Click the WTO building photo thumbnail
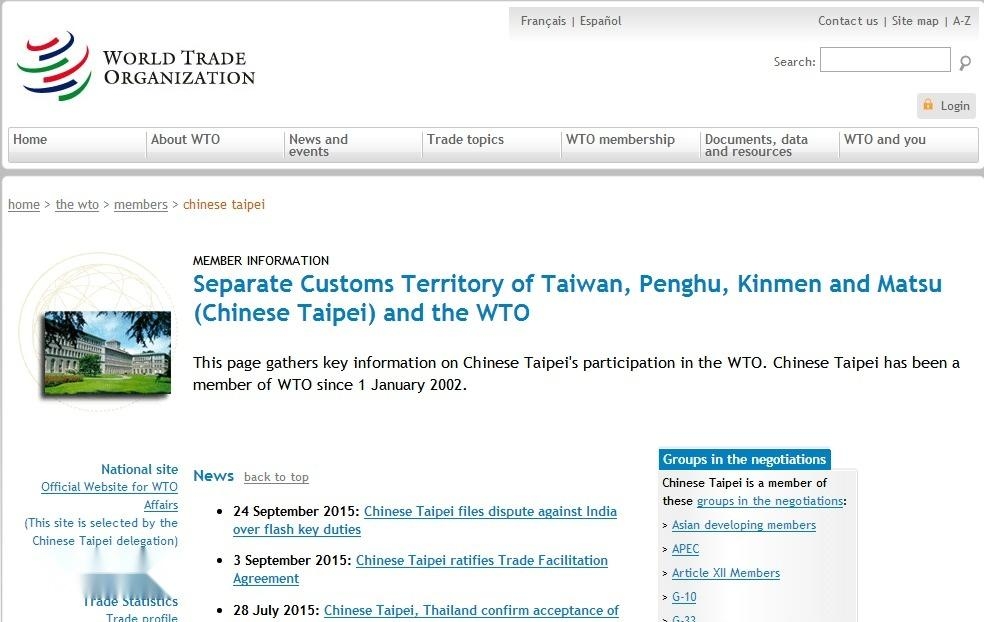984x622 pixels. pyautogui.click(x=107, y=353)
